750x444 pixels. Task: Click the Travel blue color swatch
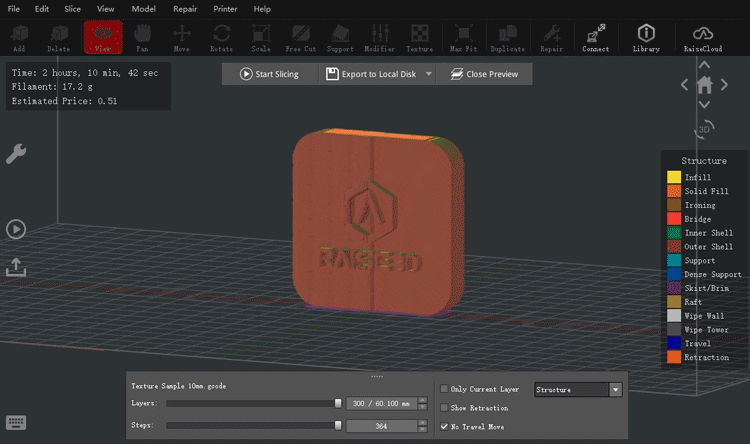pyautogui.click(x=674, y=344)
